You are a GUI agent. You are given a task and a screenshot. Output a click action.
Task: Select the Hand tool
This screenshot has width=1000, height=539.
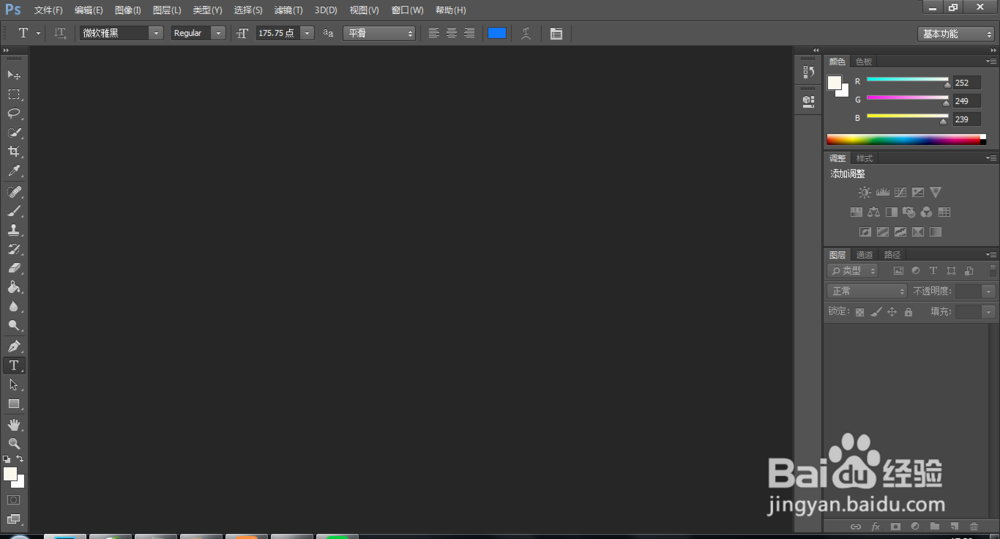(x=13, y=425)
